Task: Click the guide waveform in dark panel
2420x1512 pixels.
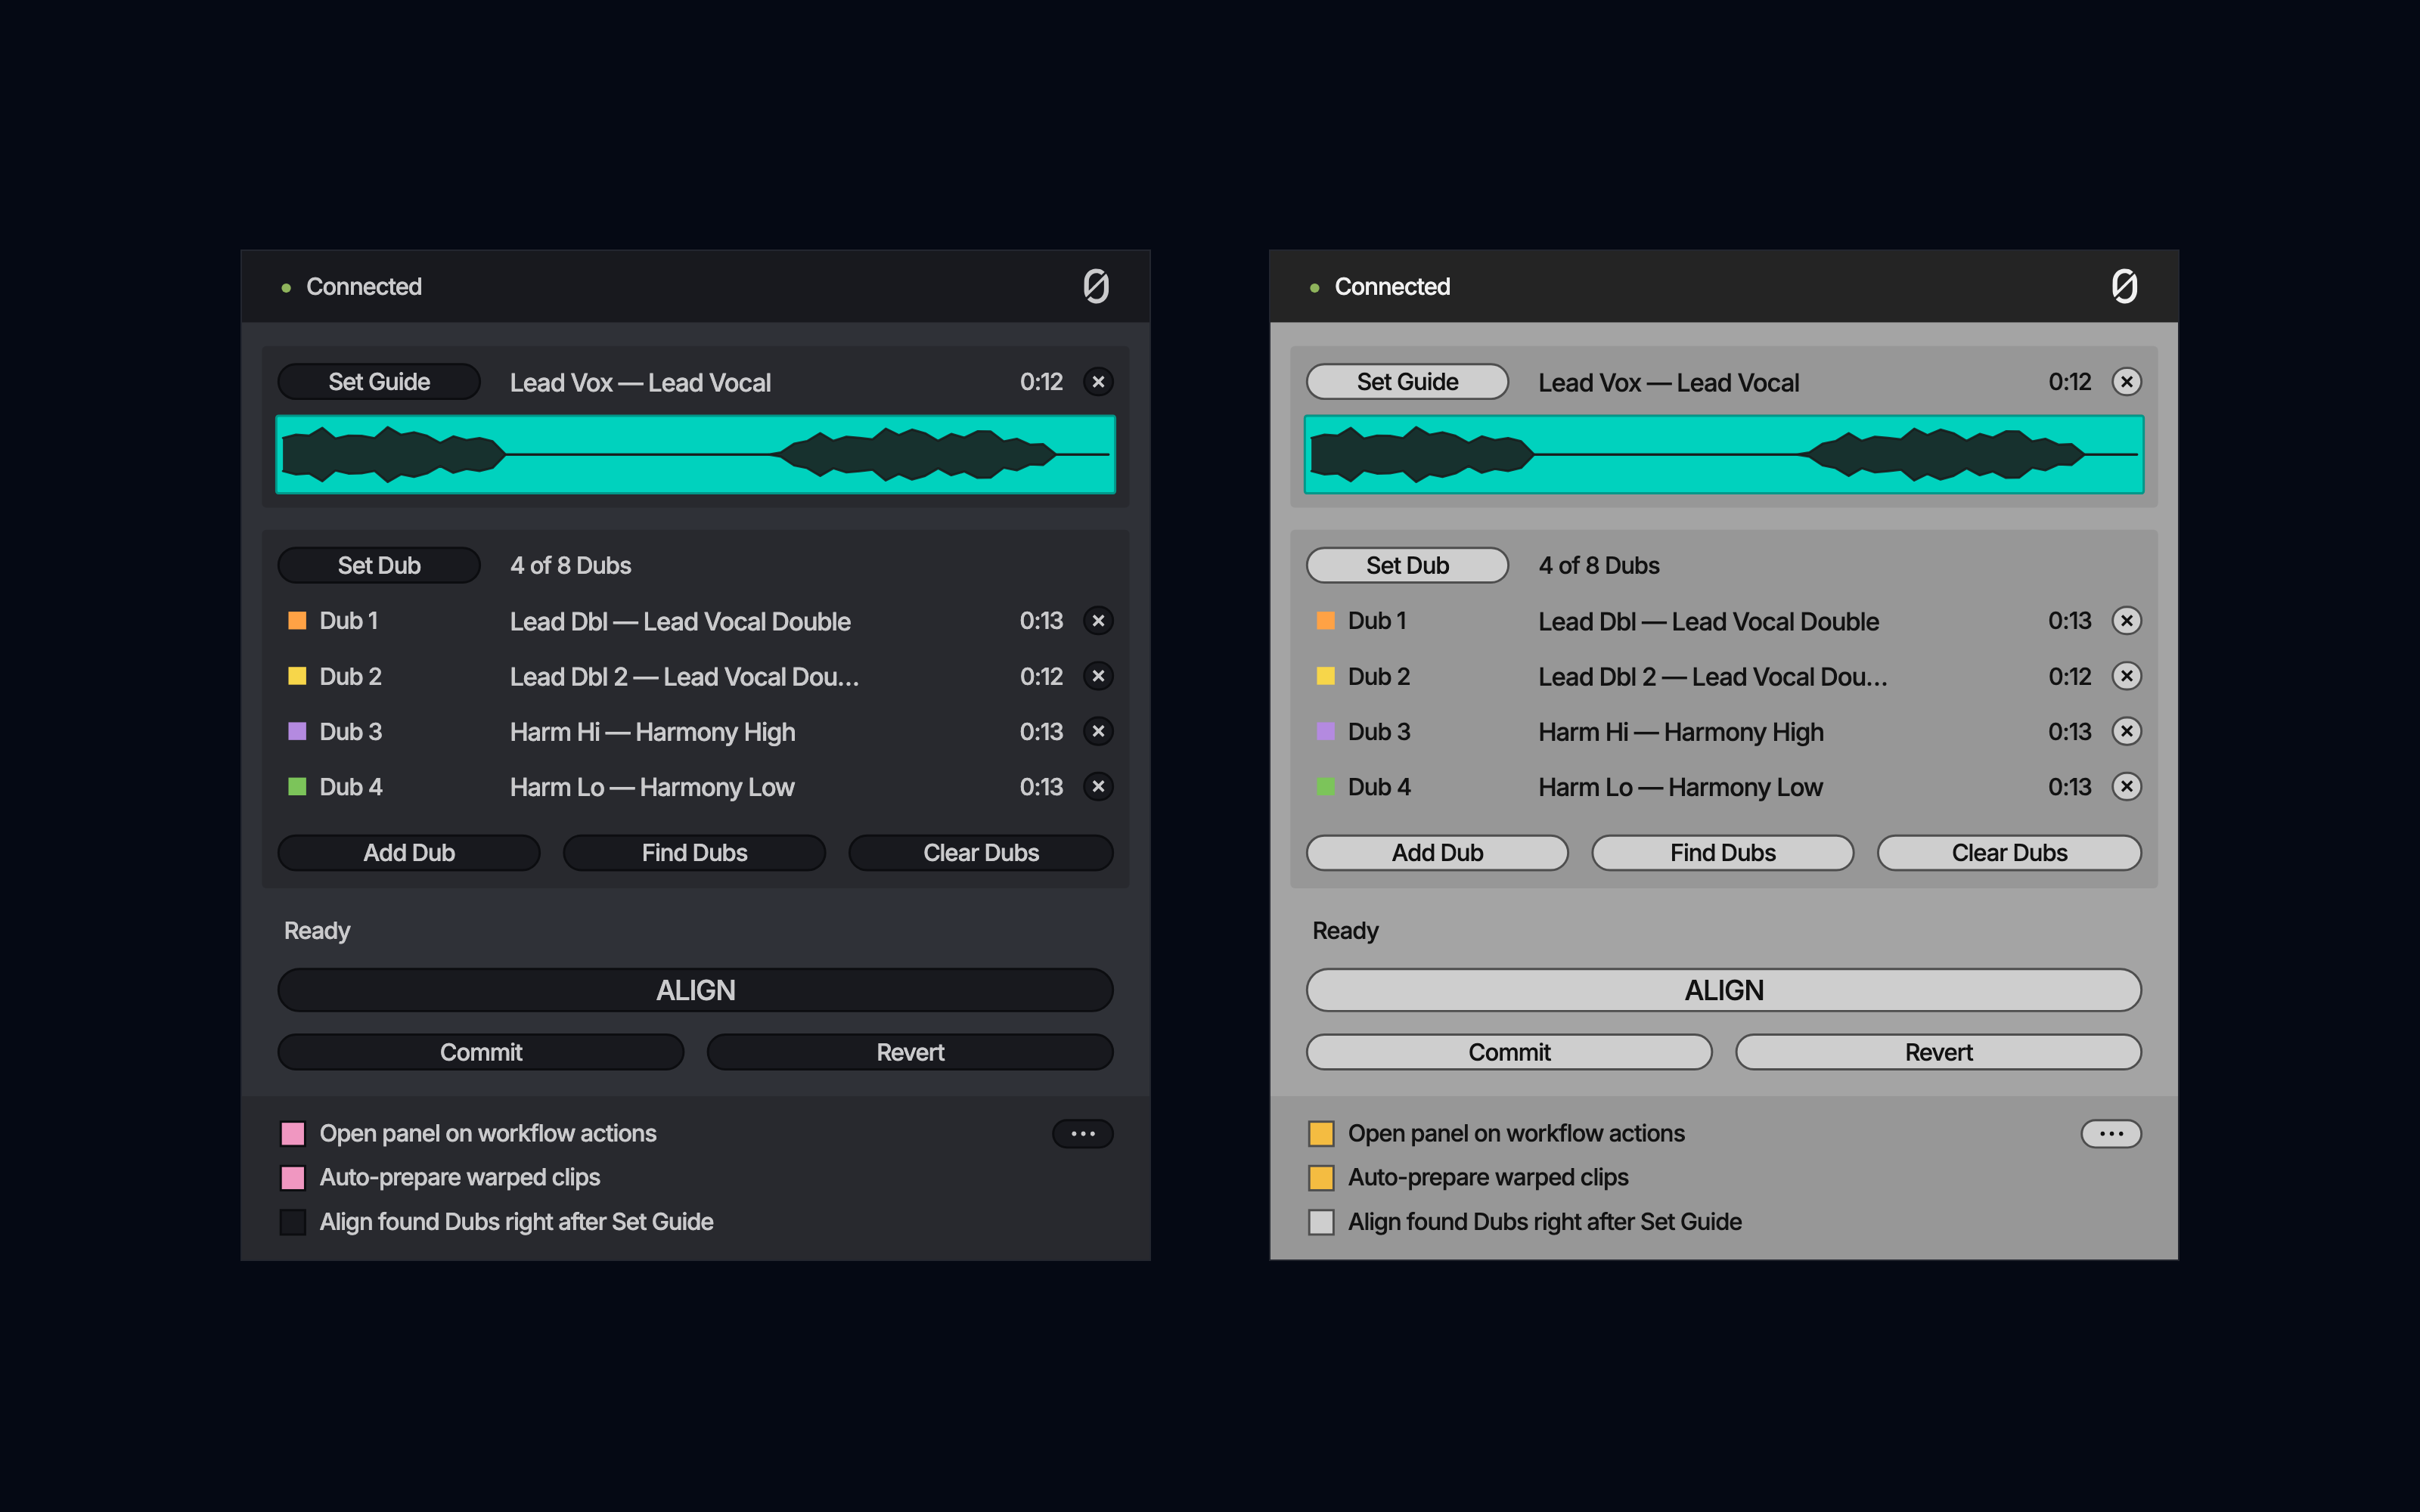Action: pyautogui.click(x=695, y=455)
